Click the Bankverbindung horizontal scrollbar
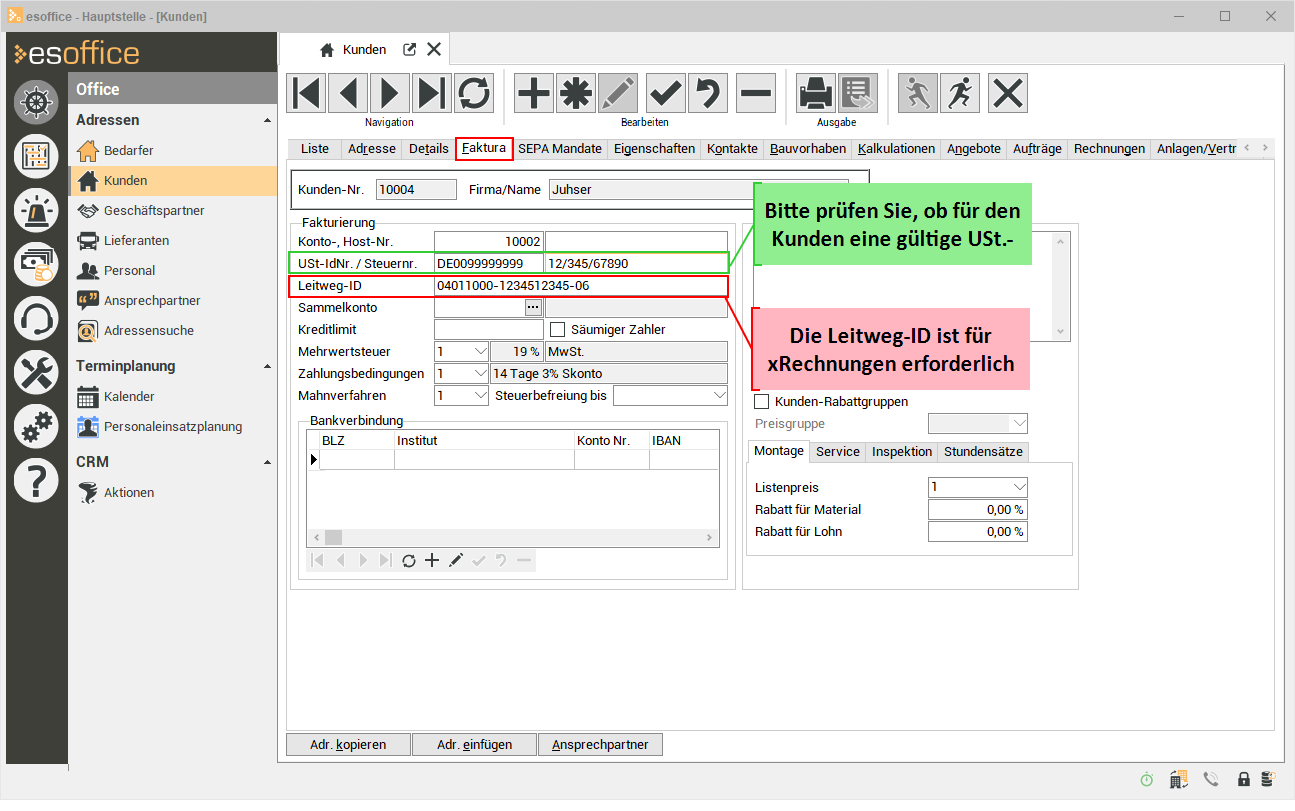 pyautogui.click(x=512, y=538)
